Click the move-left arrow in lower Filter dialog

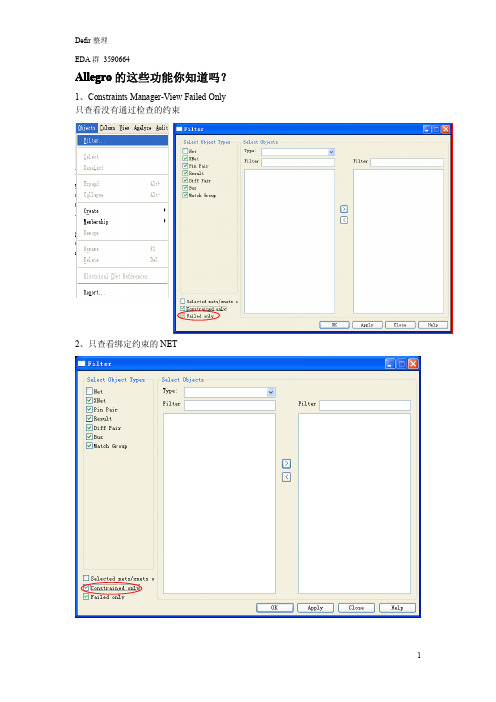[x=286, y=477]
